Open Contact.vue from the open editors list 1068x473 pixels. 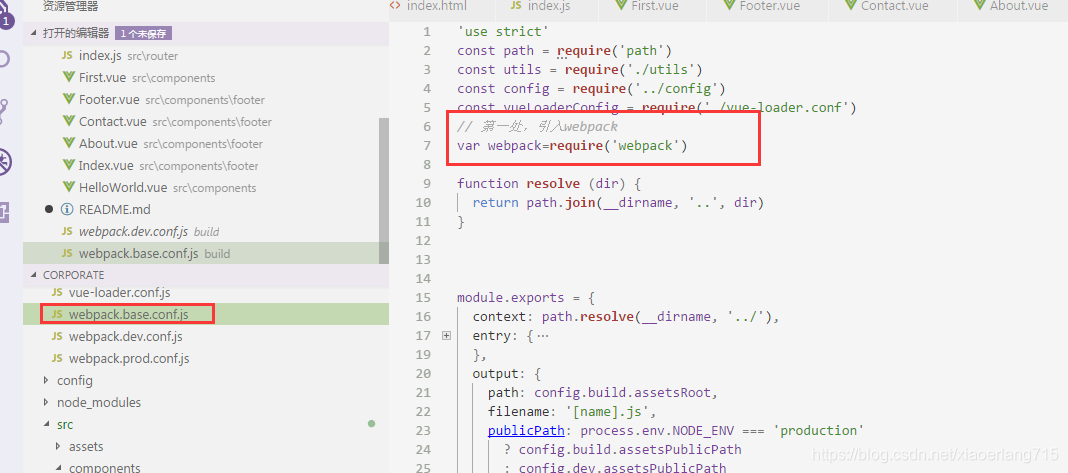point(206,121)
